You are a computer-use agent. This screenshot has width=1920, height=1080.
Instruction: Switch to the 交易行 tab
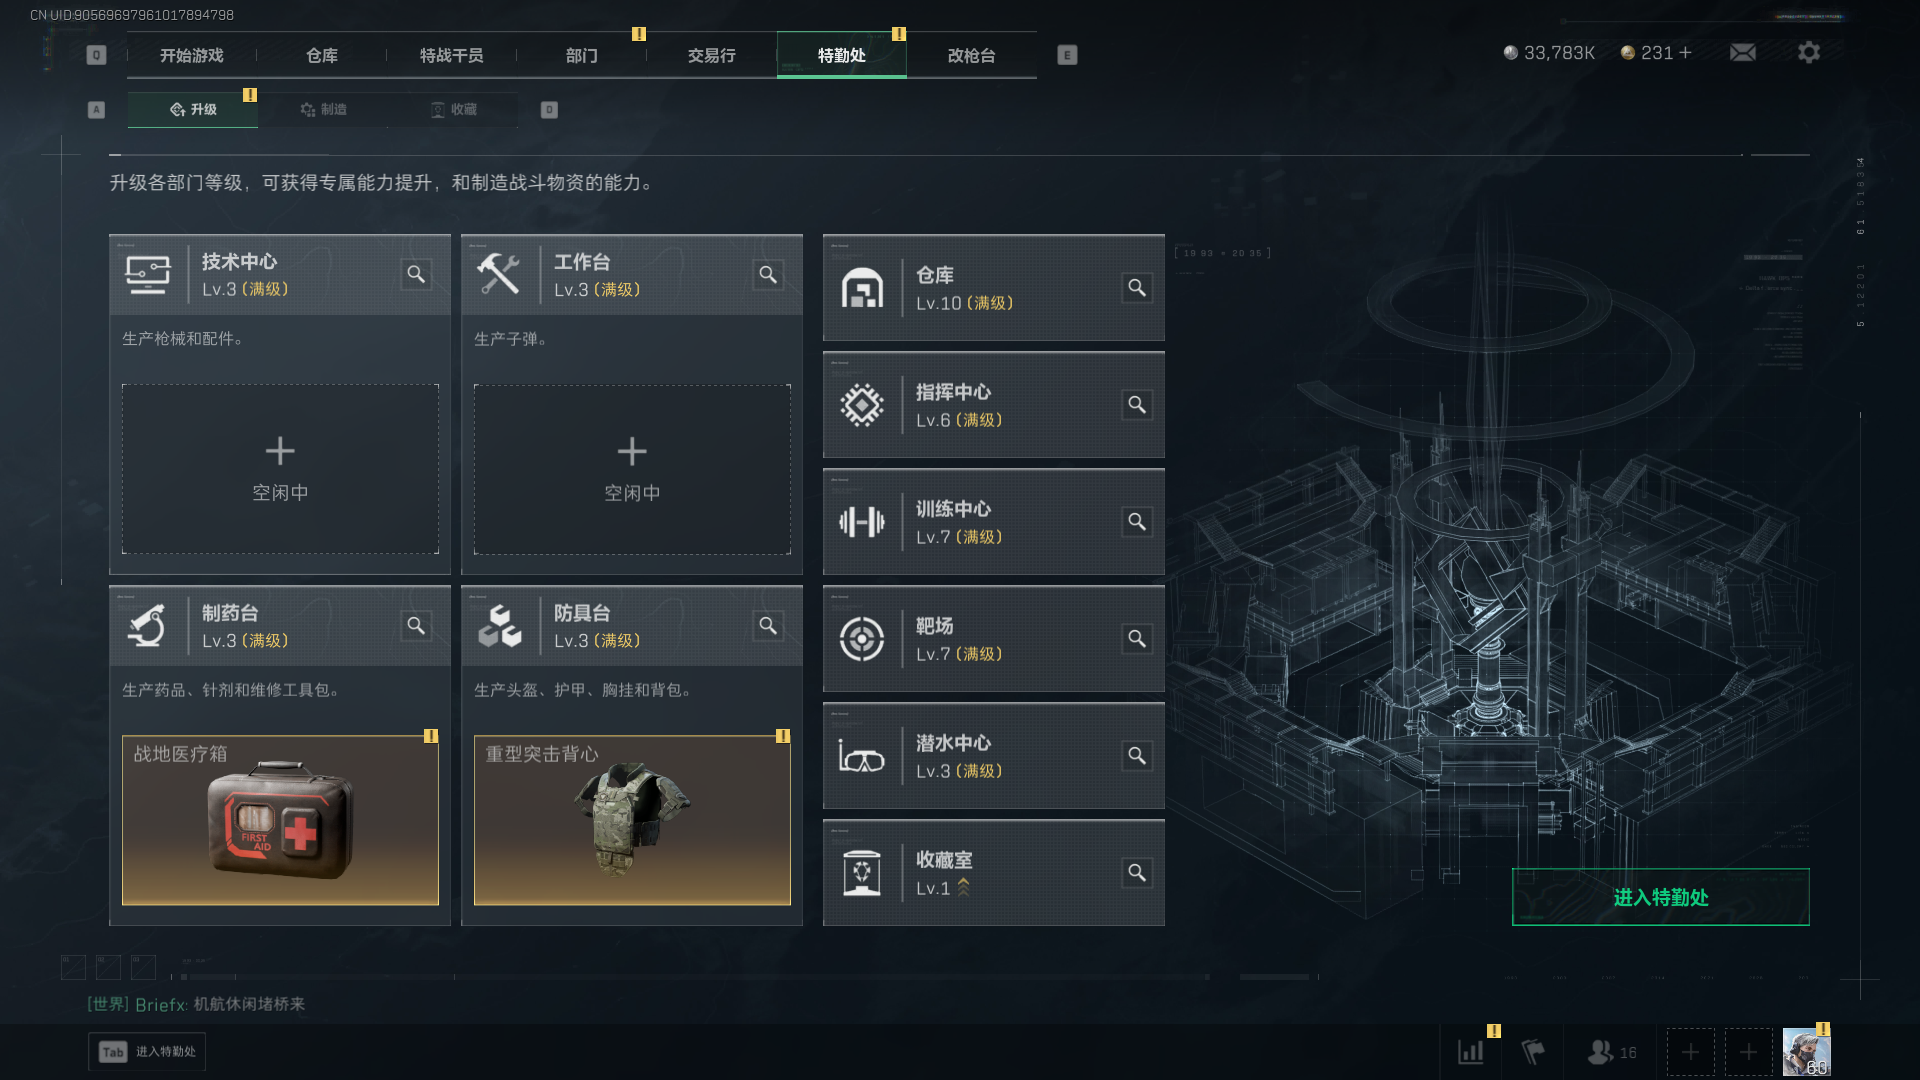(x=712, y=55)
